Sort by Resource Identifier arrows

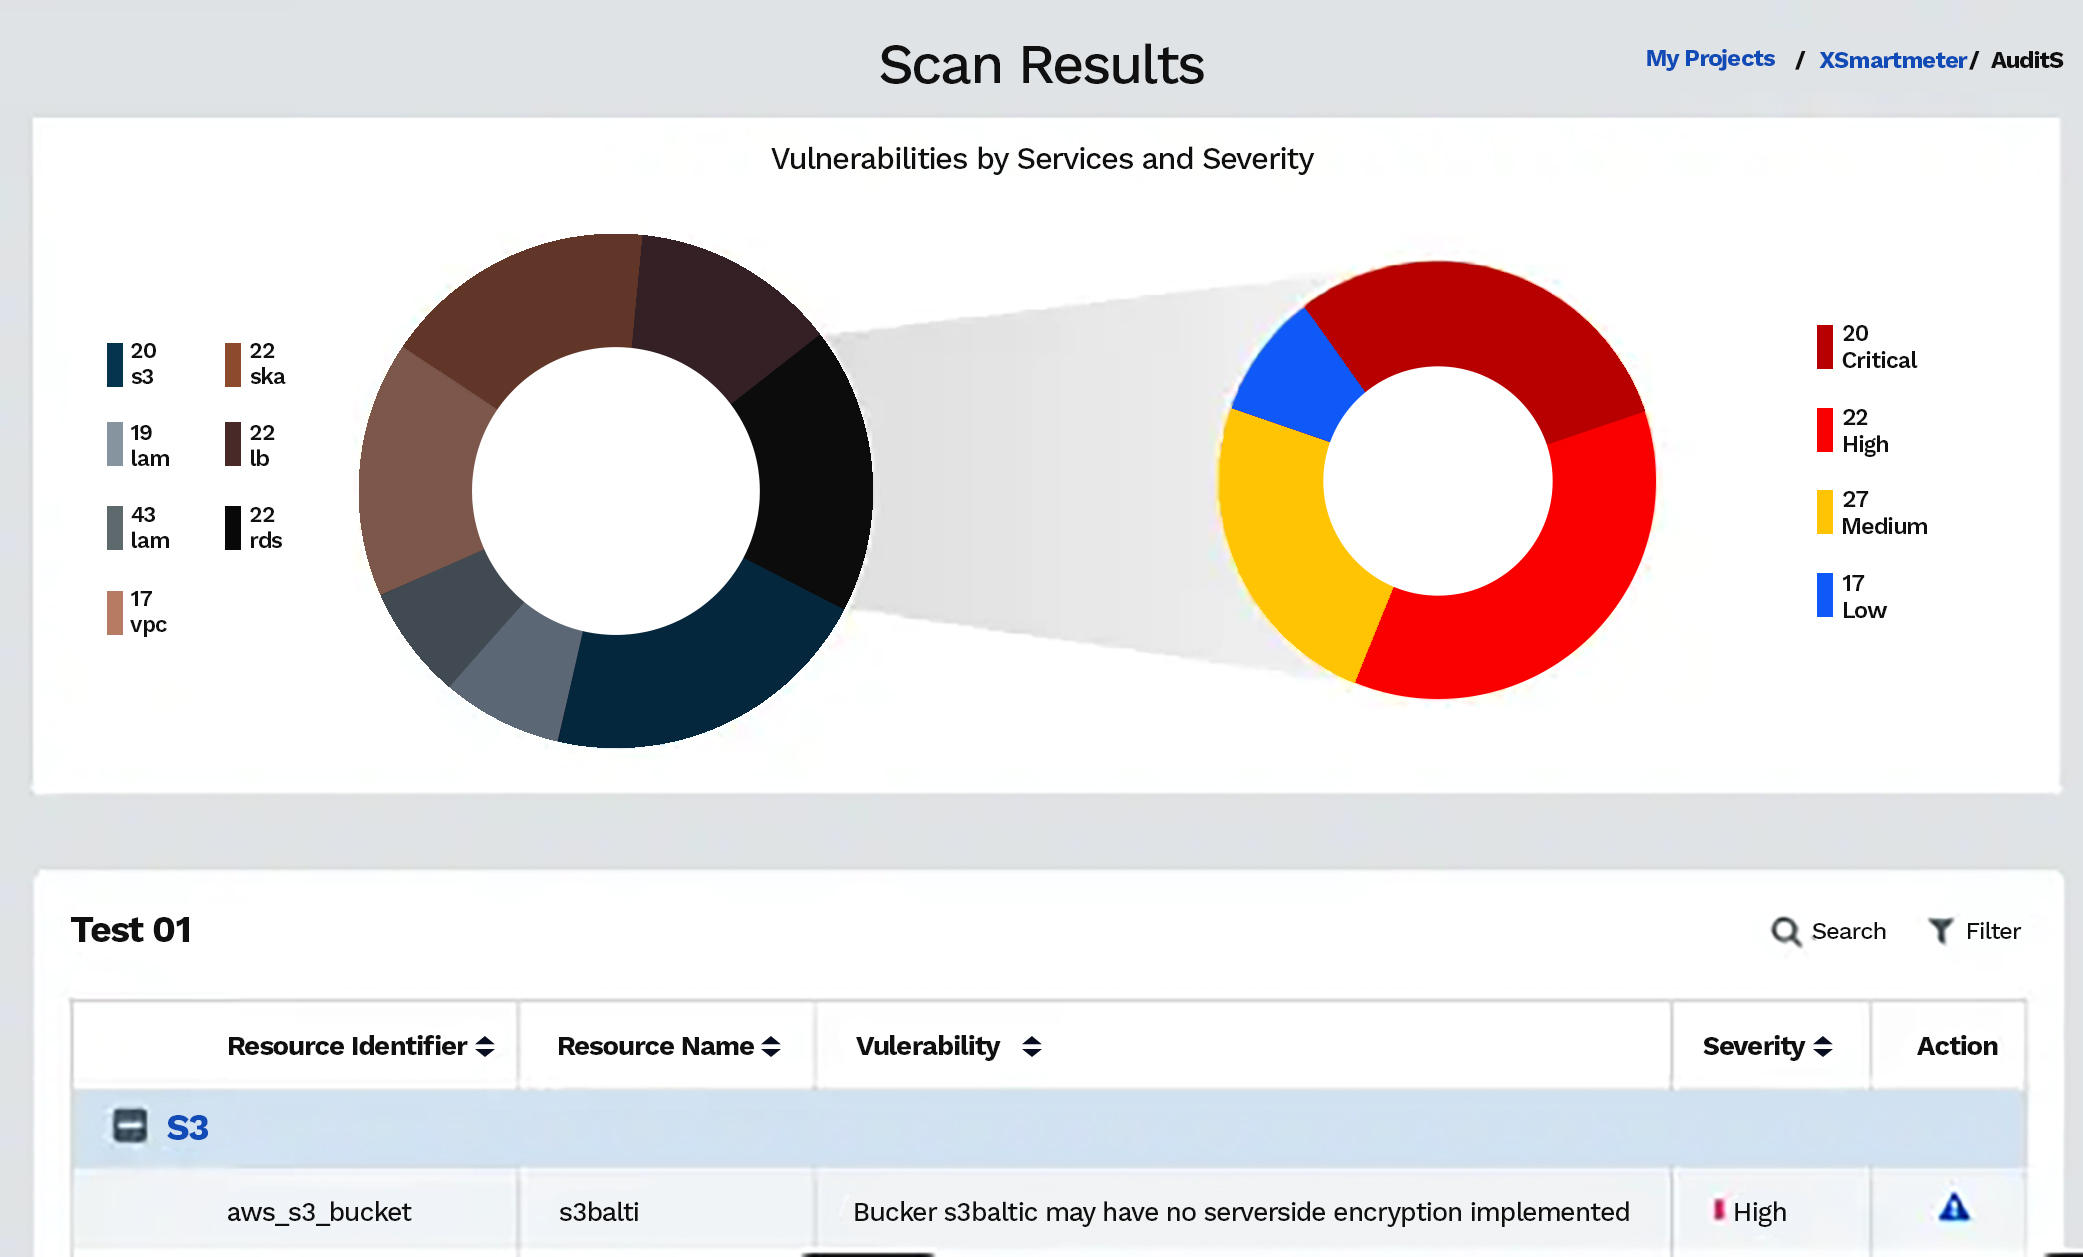coord(485,1046)
